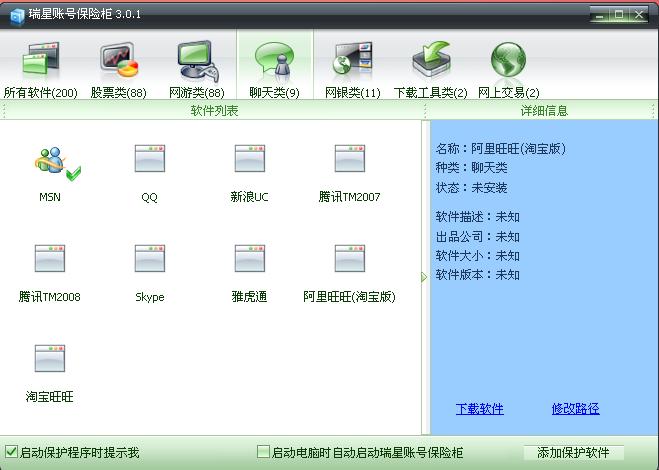Toggle 启动保护程序时提示我 checkbox

tap(11, 452)
